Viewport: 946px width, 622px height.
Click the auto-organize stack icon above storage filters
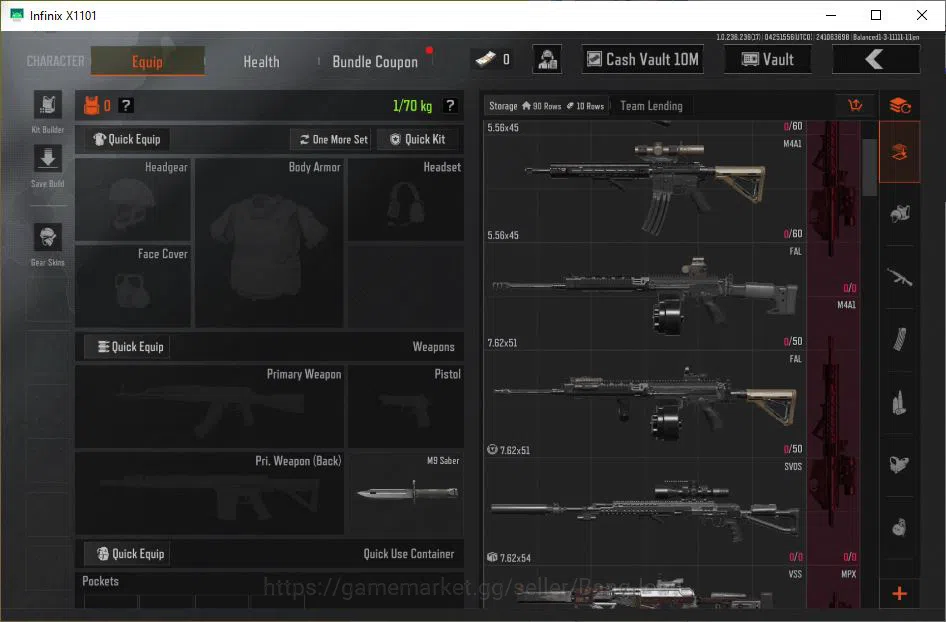900,106
